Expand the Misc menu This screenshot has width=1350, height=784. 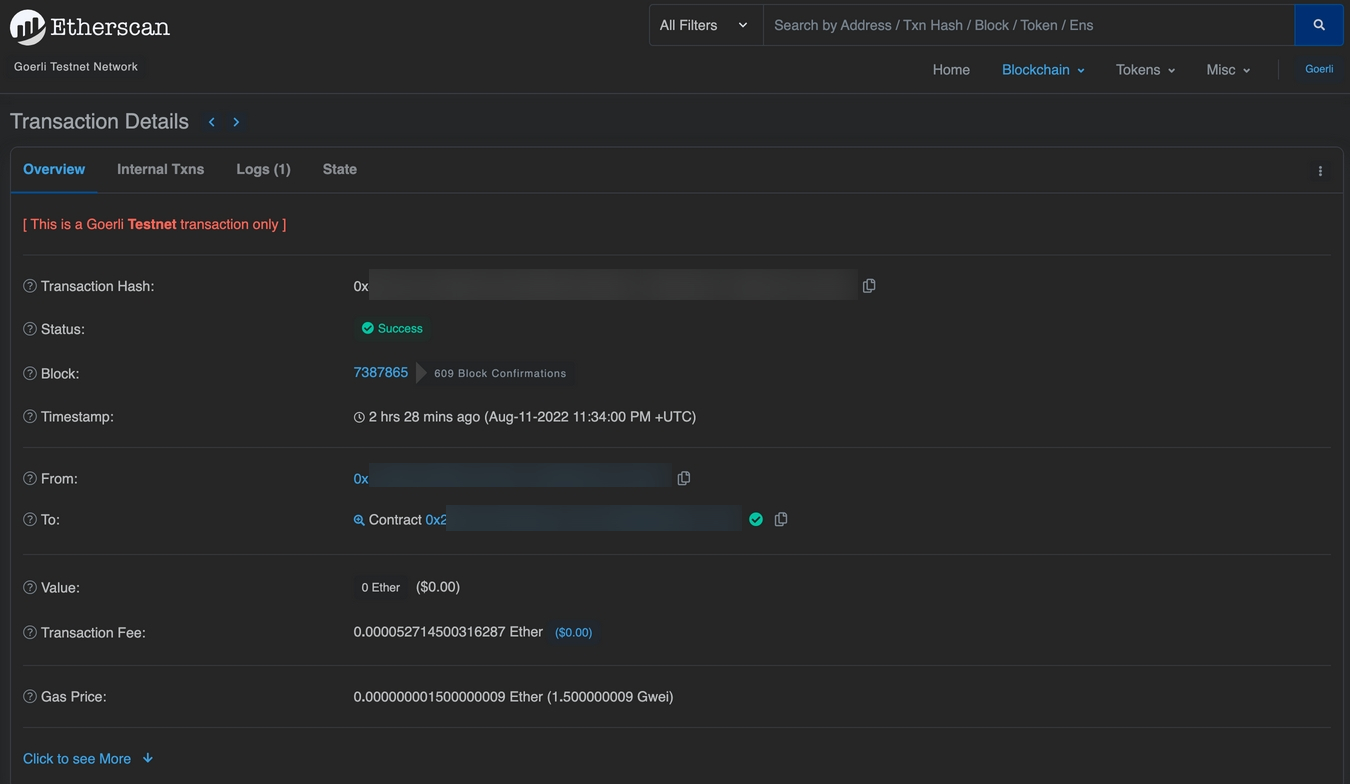pos(1229,70)
